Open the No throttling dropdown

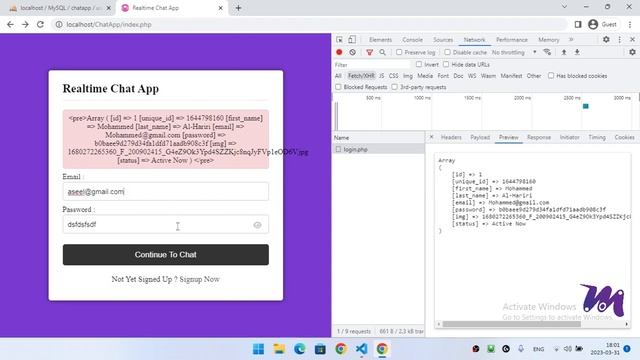[514, 52]
